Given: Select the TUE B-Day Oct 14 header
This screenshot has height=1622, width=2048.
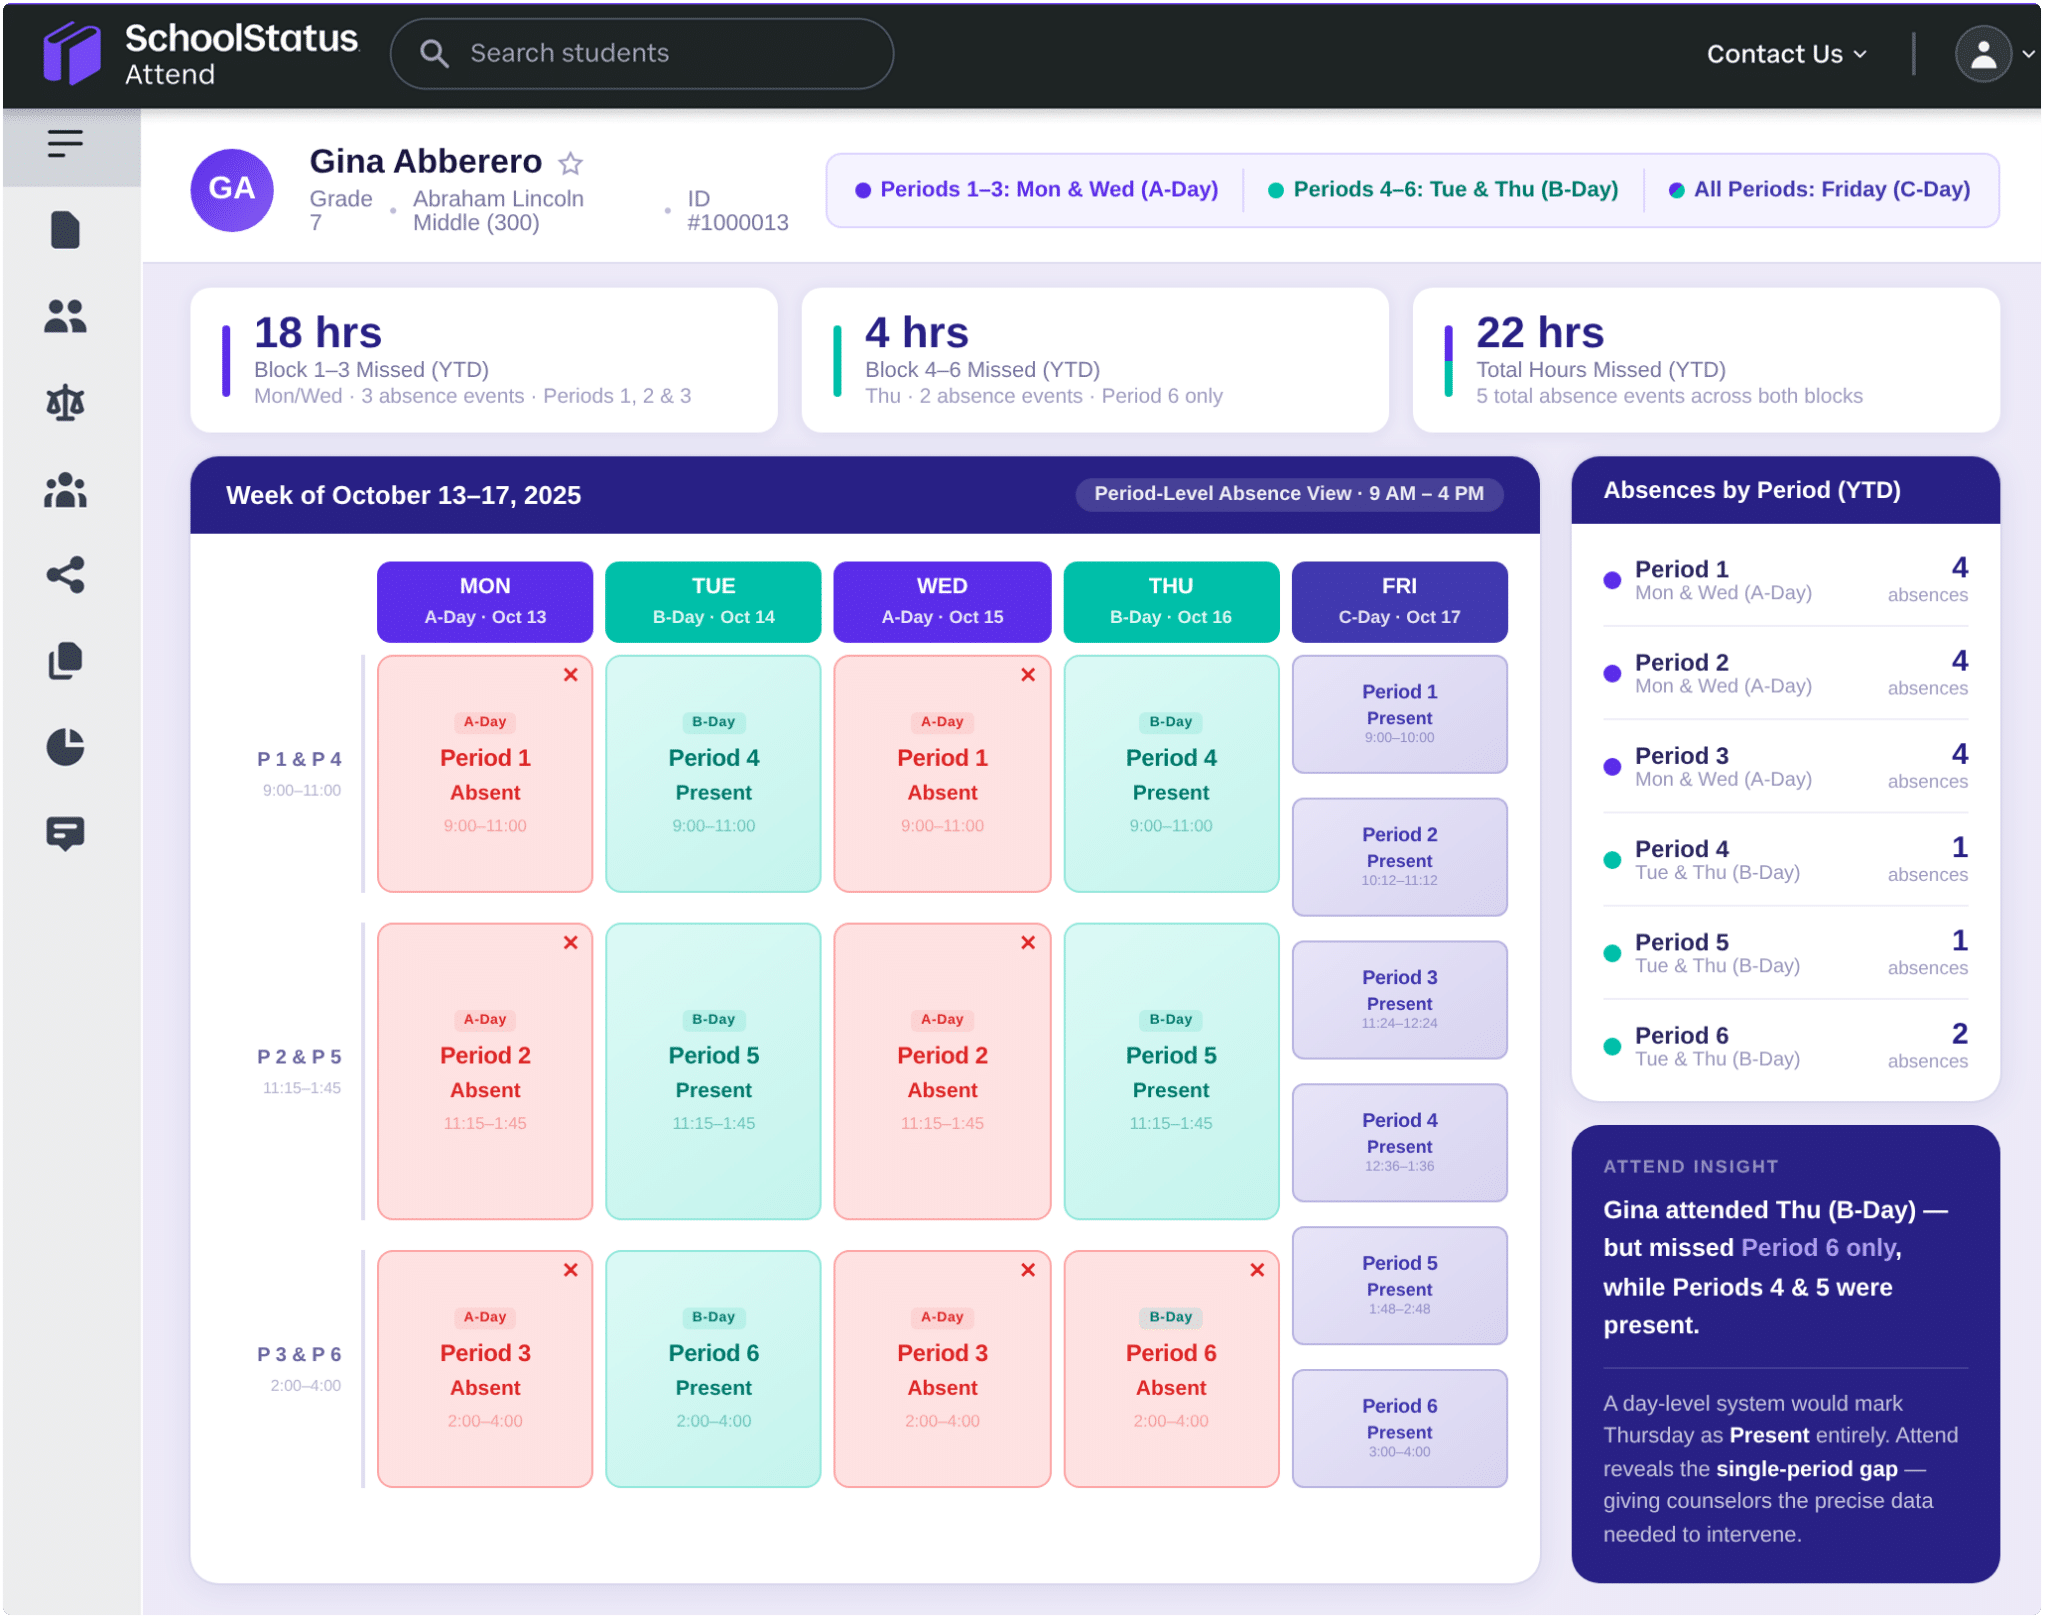Looking at the screenshot, I should 713,601.
